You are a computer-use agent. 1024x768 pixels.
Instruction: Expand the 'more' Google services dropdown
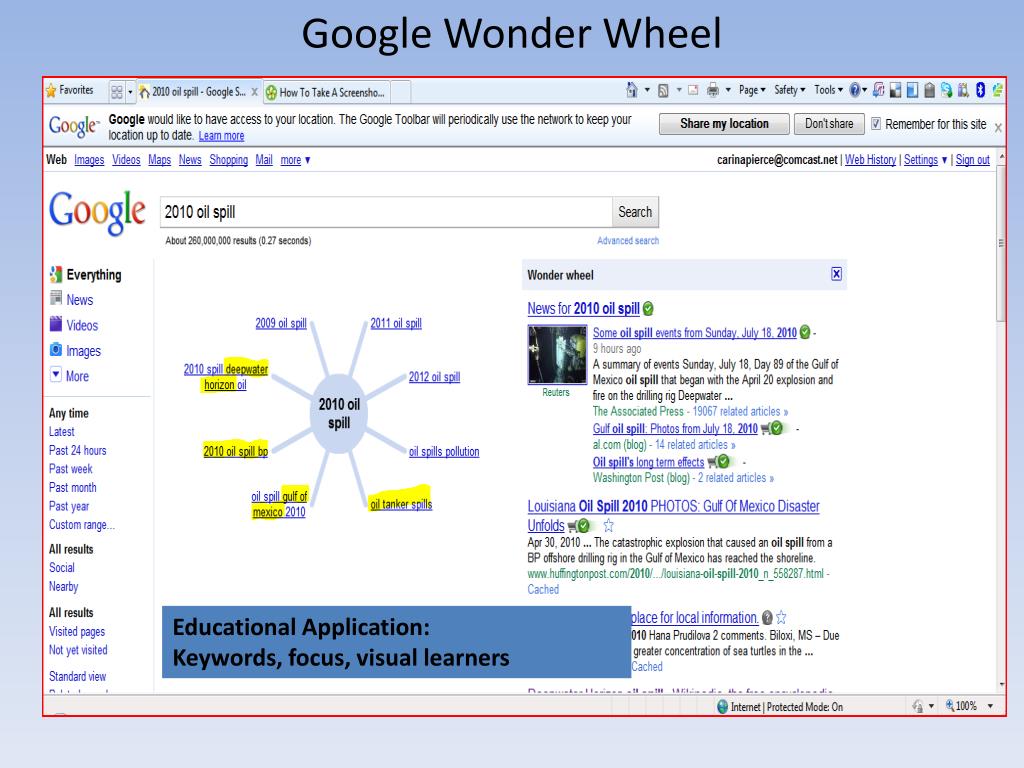[x=295, y=160]
